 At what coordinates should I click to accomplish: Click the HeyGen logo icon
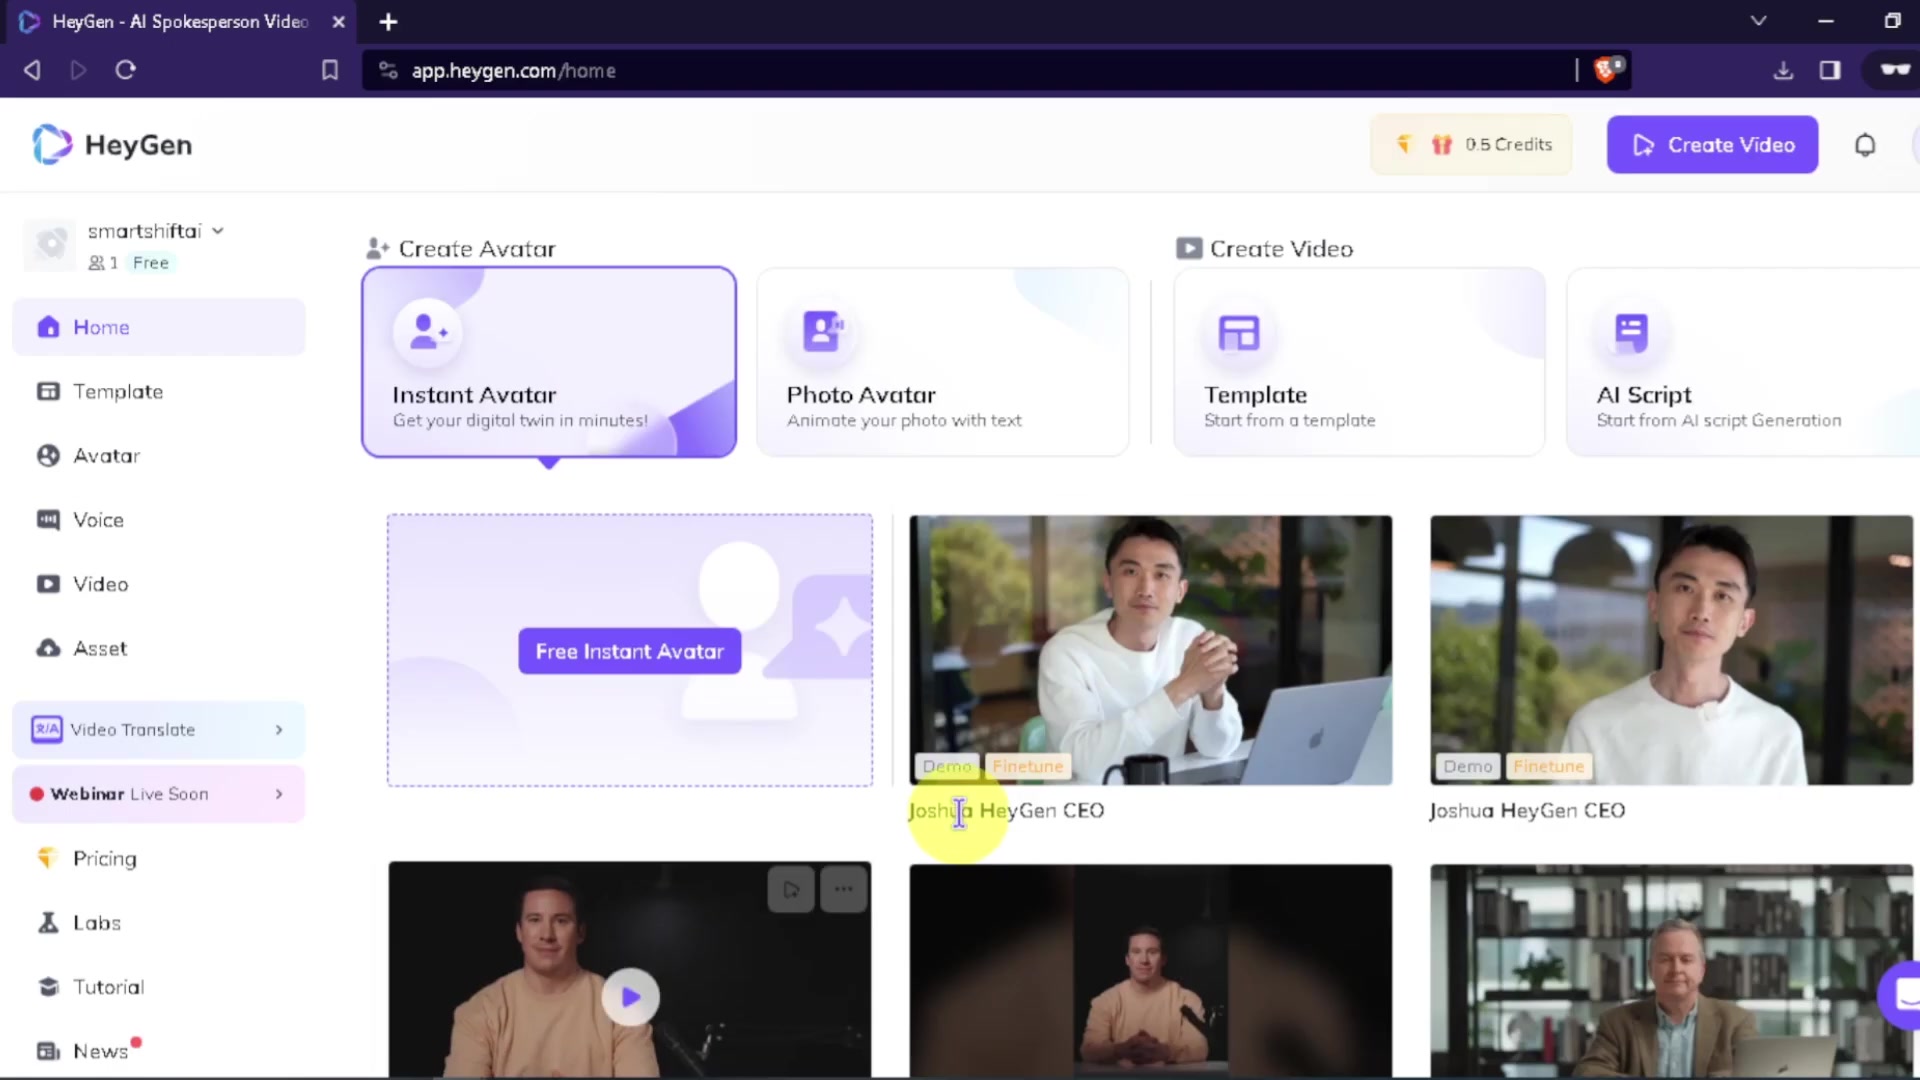52,145
